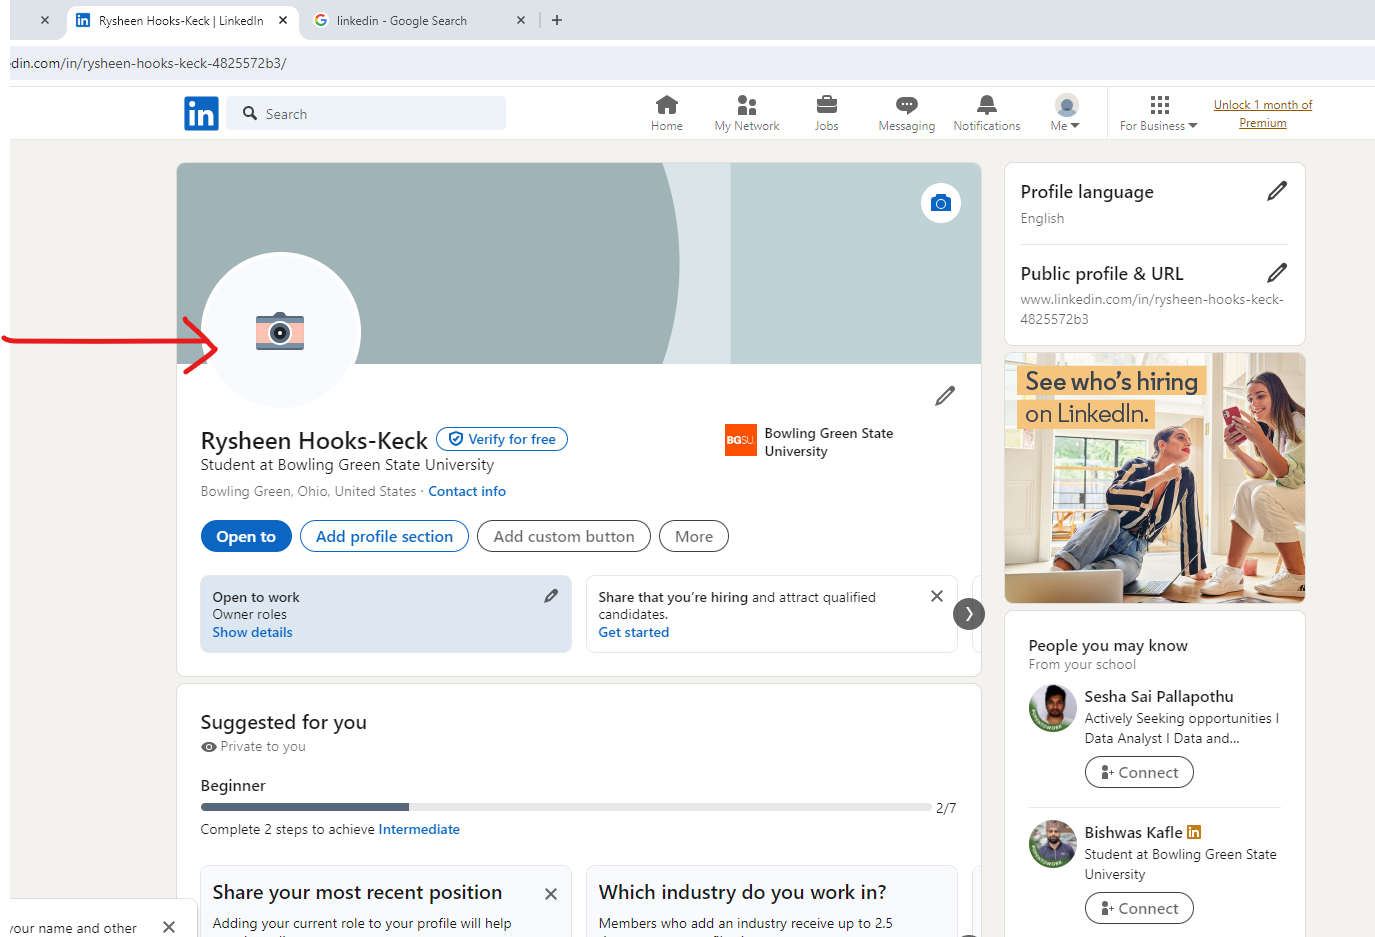The width and height of the screenshot is (1375, 937).
Task: Open Sesha Sai Pallapothu's profile photo
Action: click(1053, 709)
